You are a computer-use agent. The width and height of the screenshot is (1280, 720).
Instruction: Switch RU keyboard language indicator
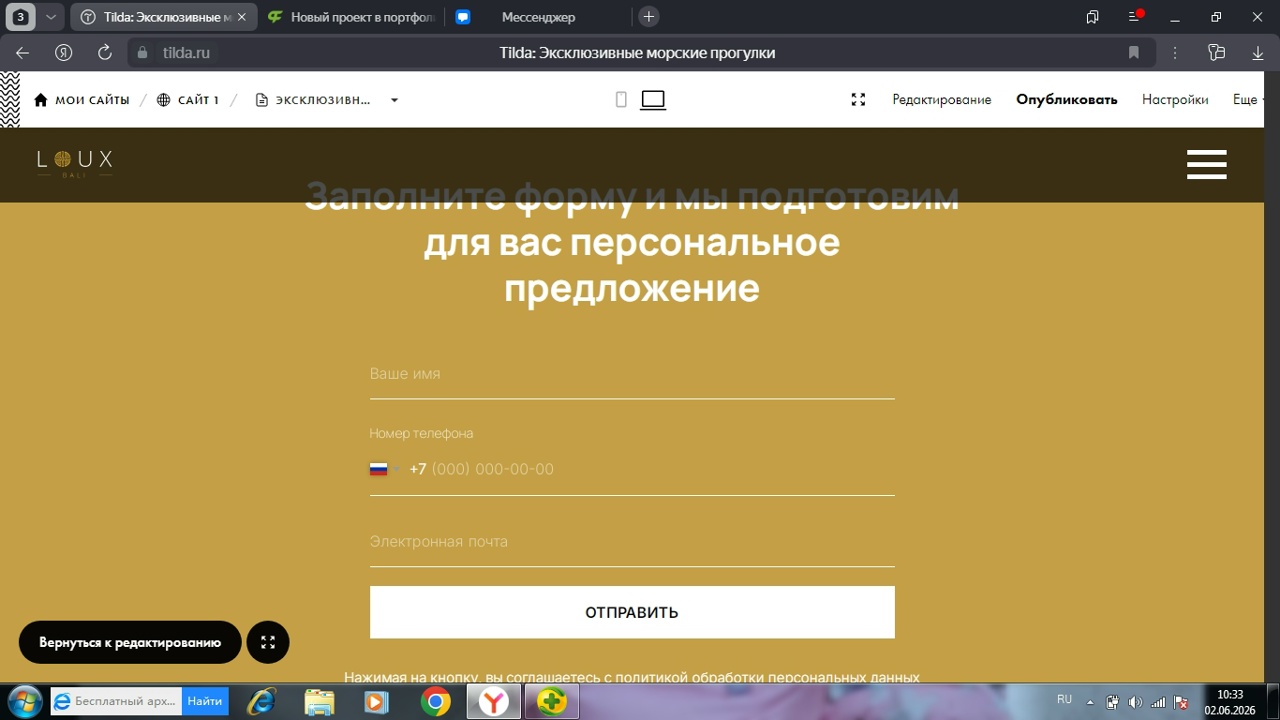[1064, 700]
